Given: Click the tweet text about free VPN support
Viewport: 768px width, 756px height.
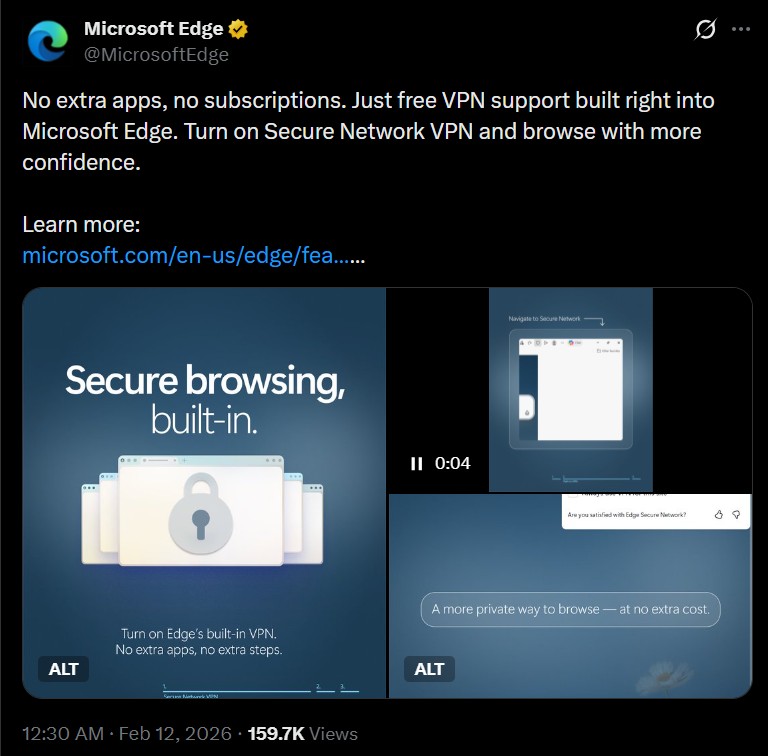Looking at the screenshot, I should 368,131.
